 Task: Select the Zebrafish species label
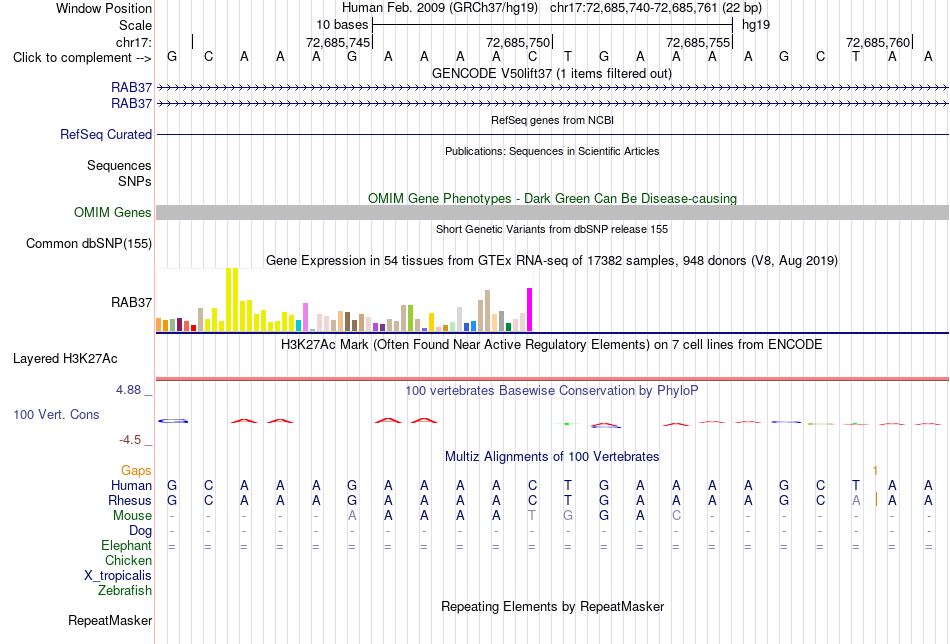pos(125,591)
